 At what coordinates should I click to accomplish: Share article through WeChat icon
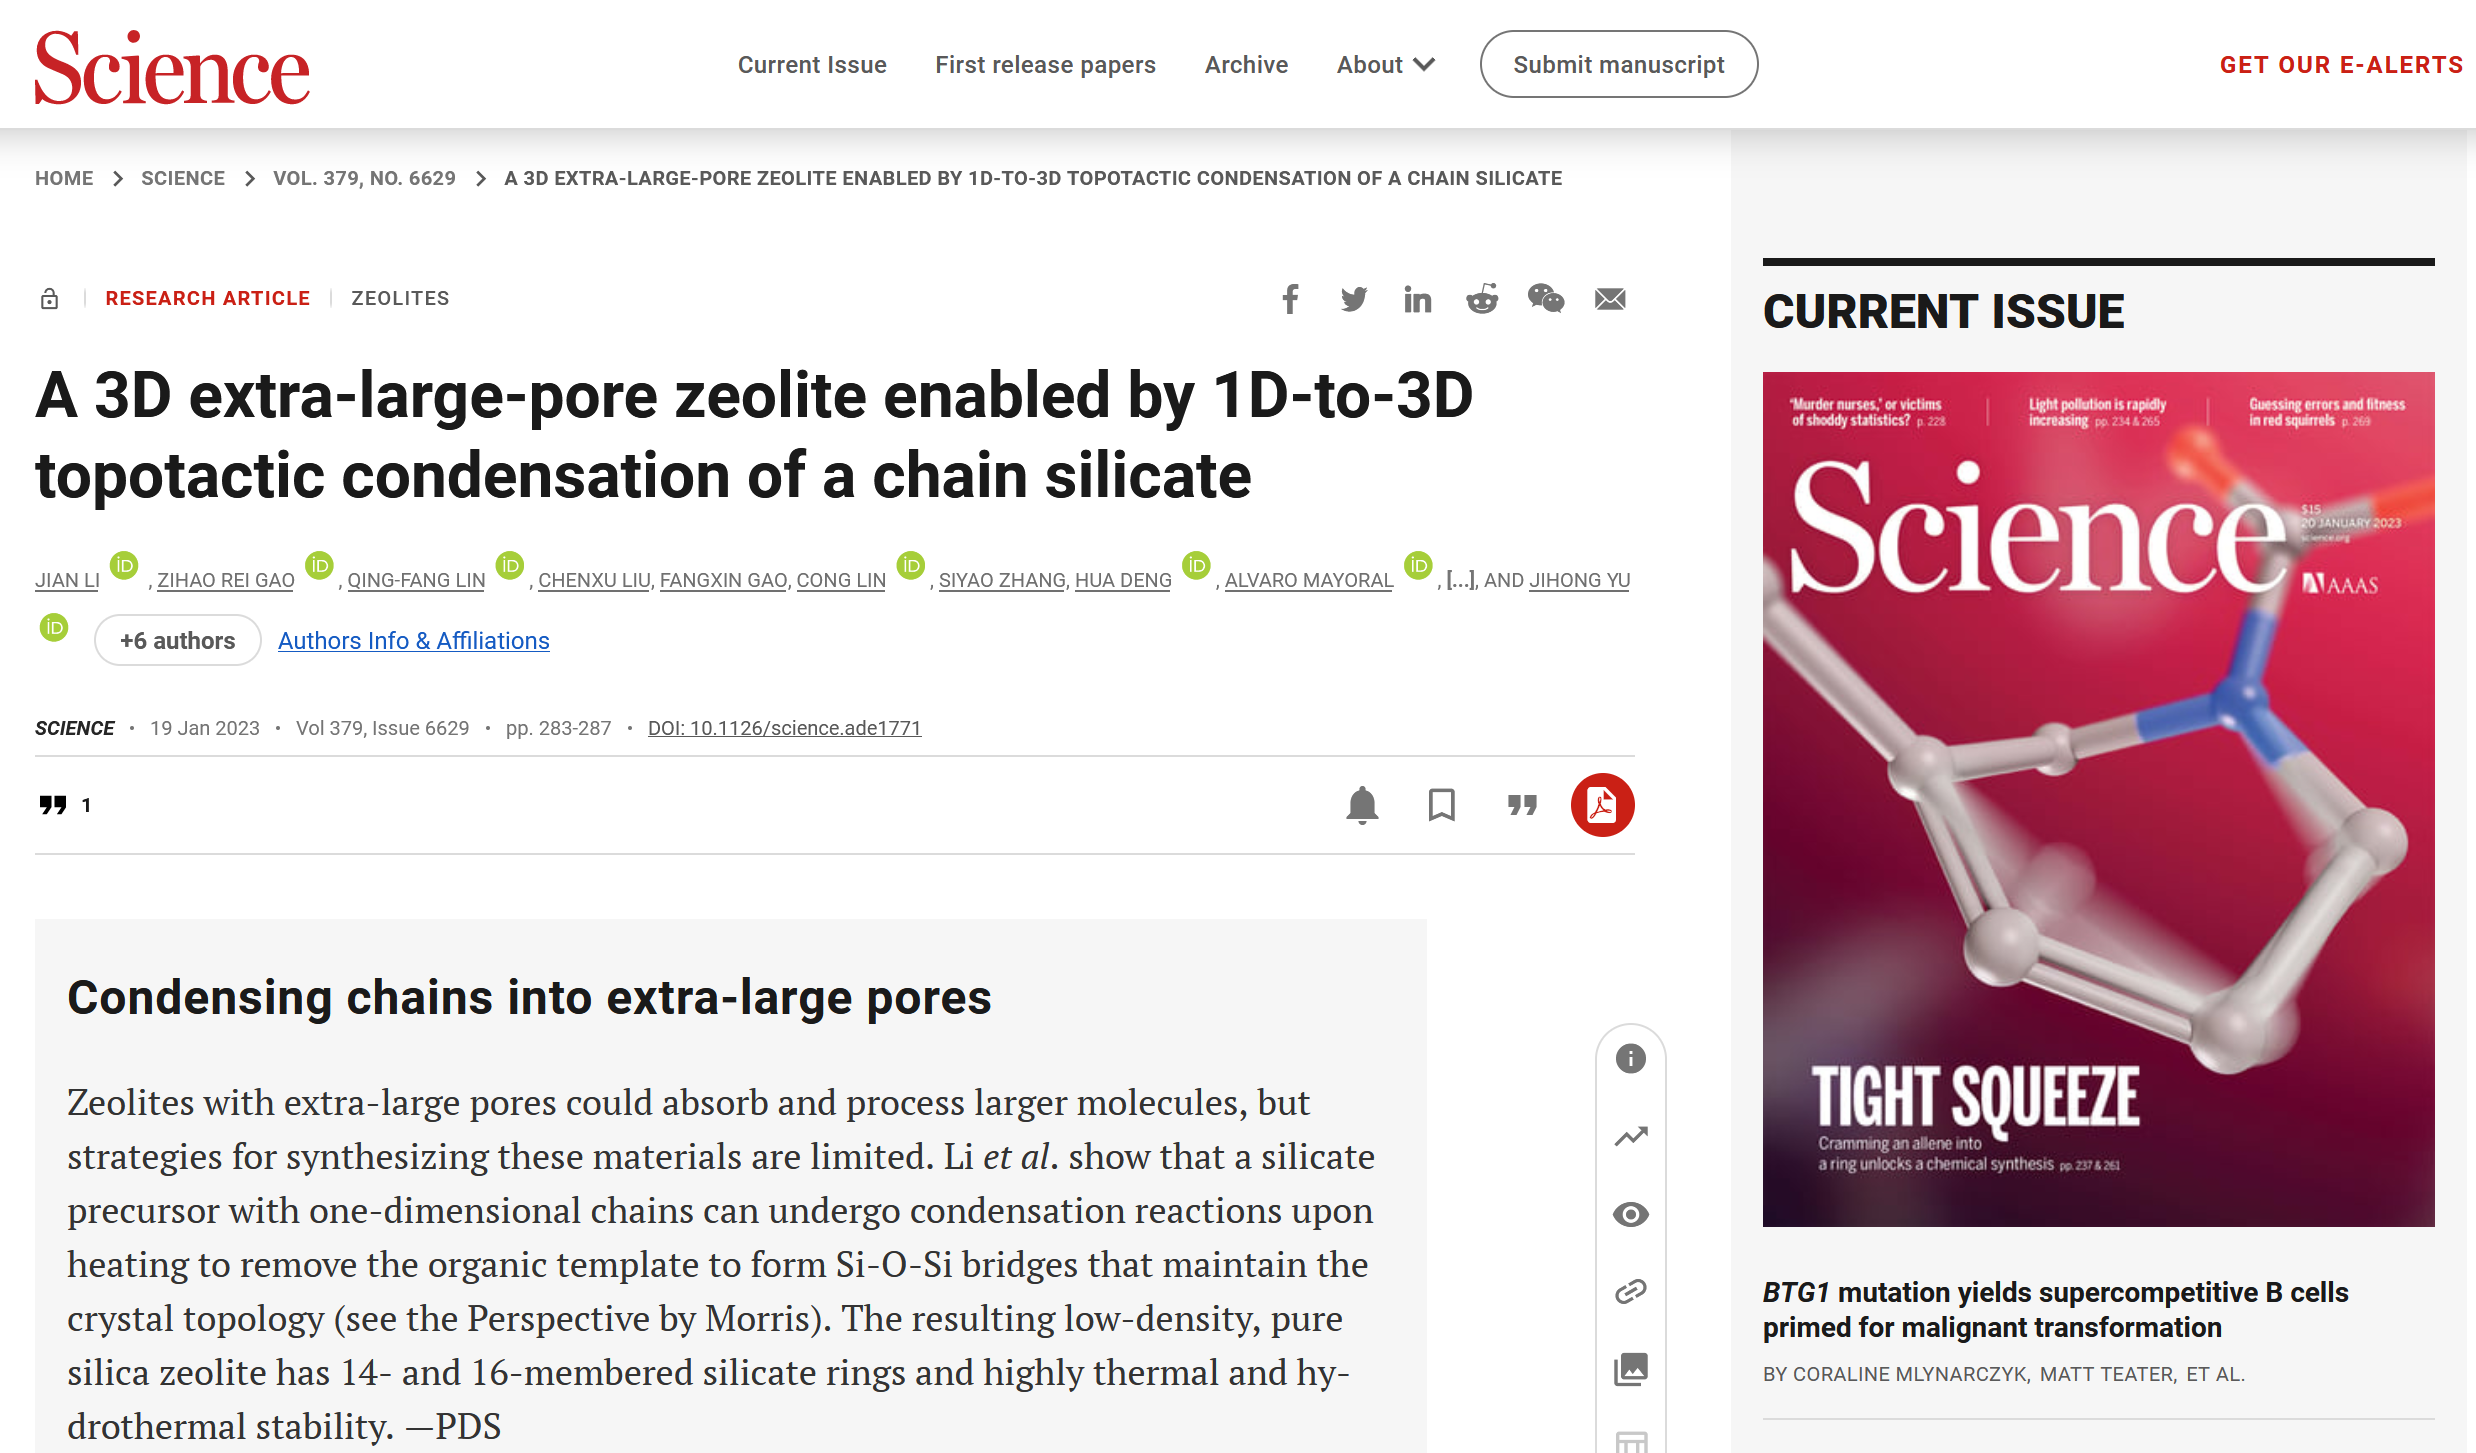pyautogui.click(x=1545, y=299)
